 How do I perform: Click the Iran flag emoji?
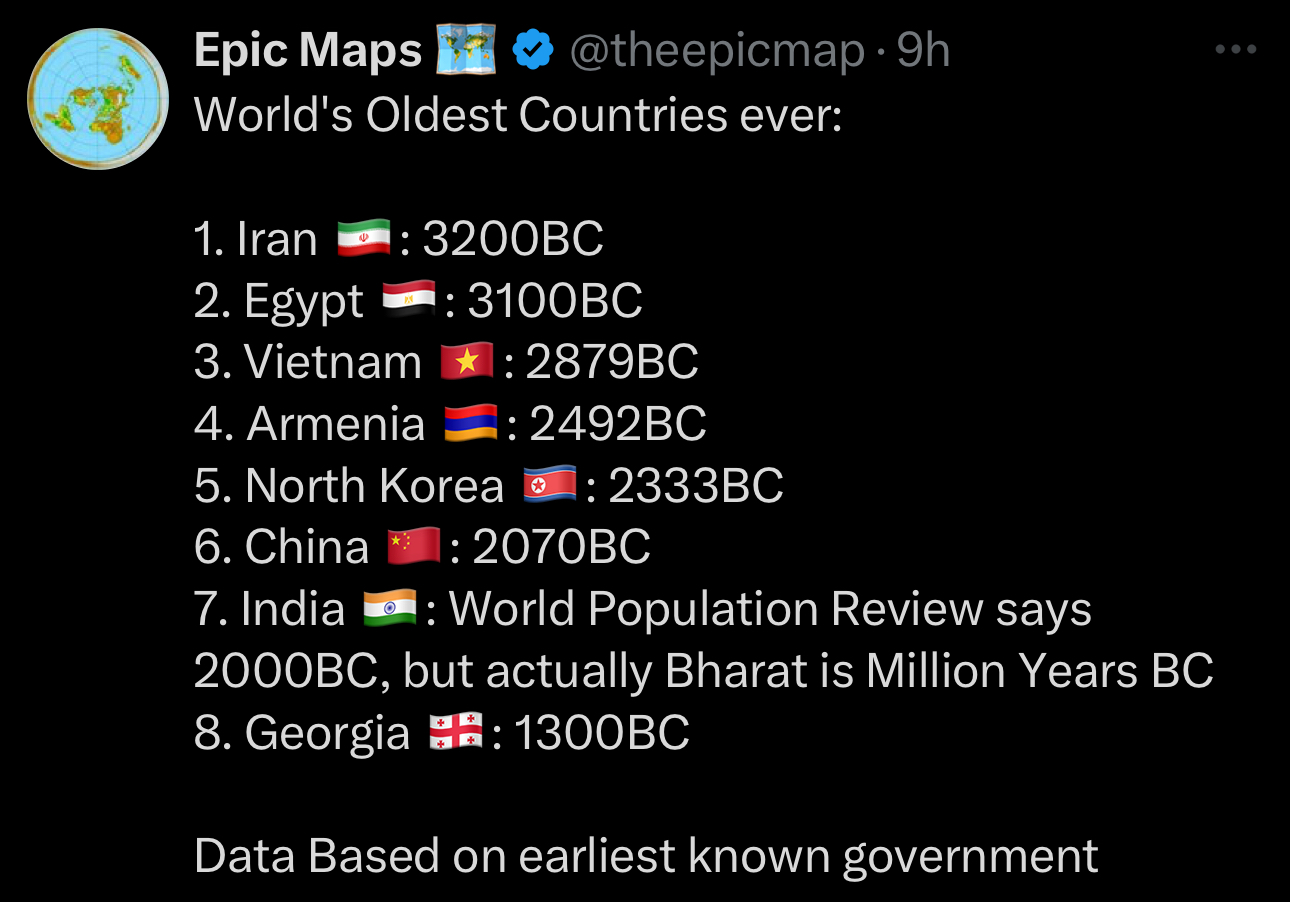click(363, 239)
